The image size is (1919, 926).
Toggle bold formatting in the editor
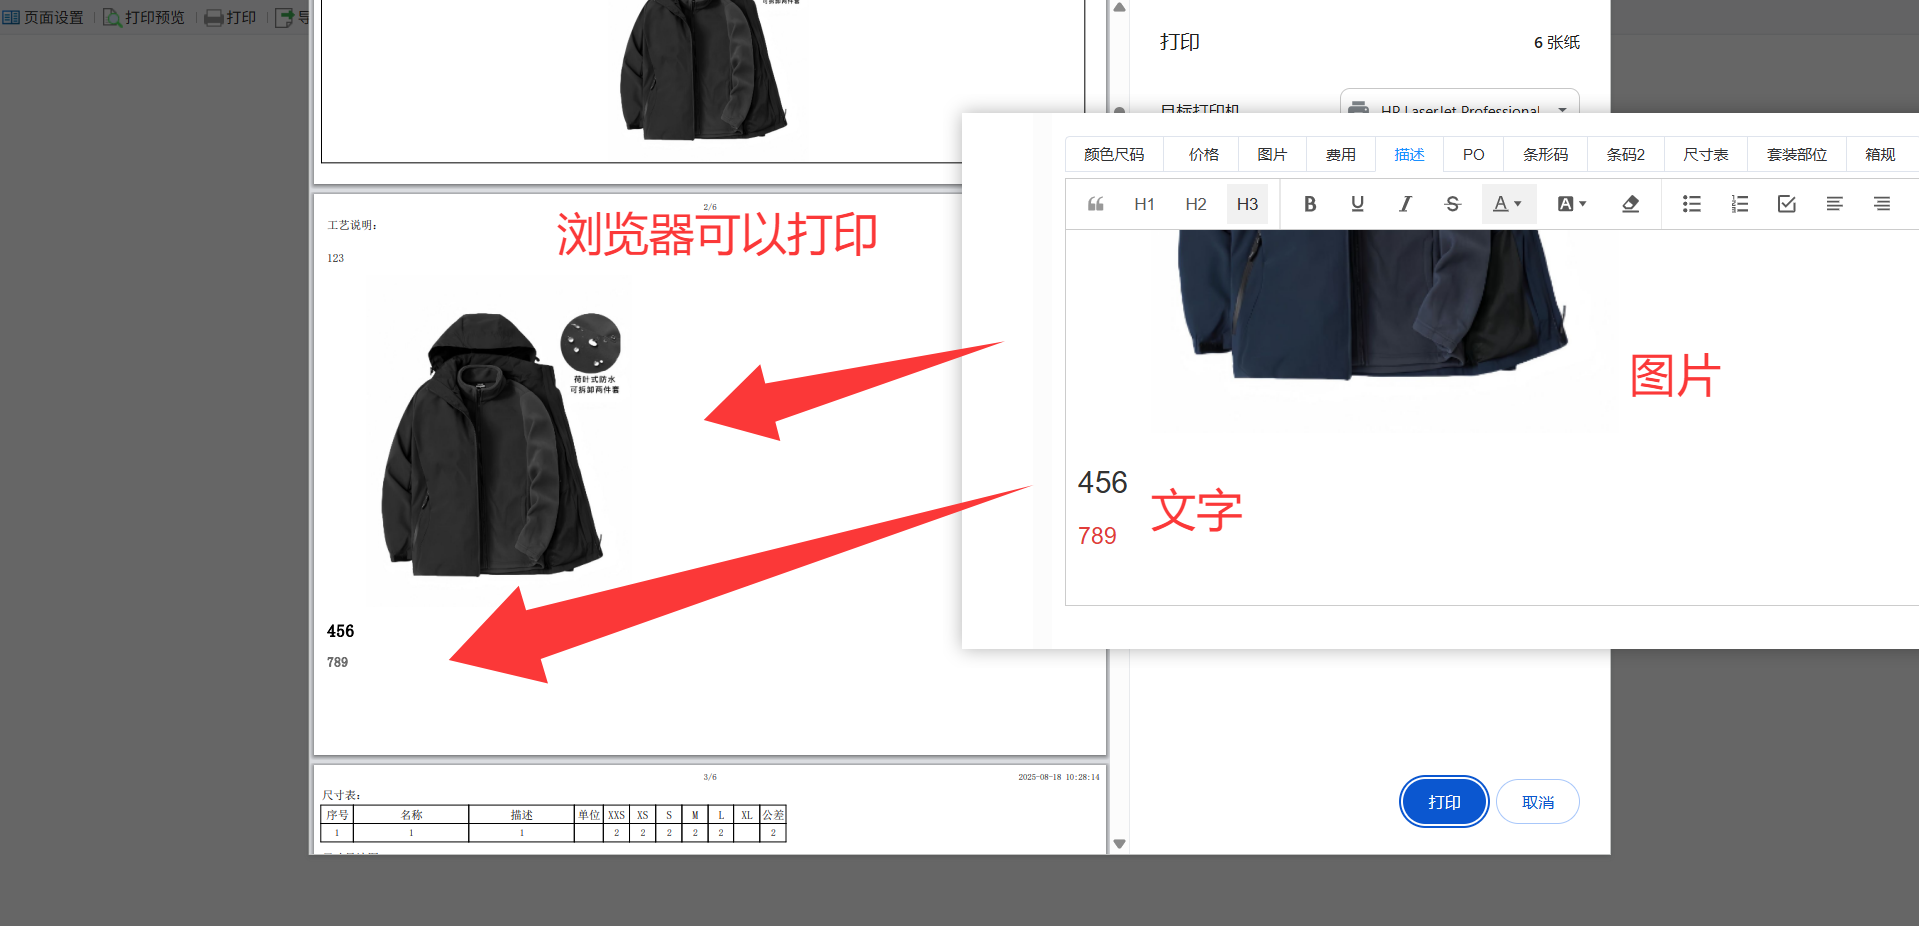pos(1309,204)
